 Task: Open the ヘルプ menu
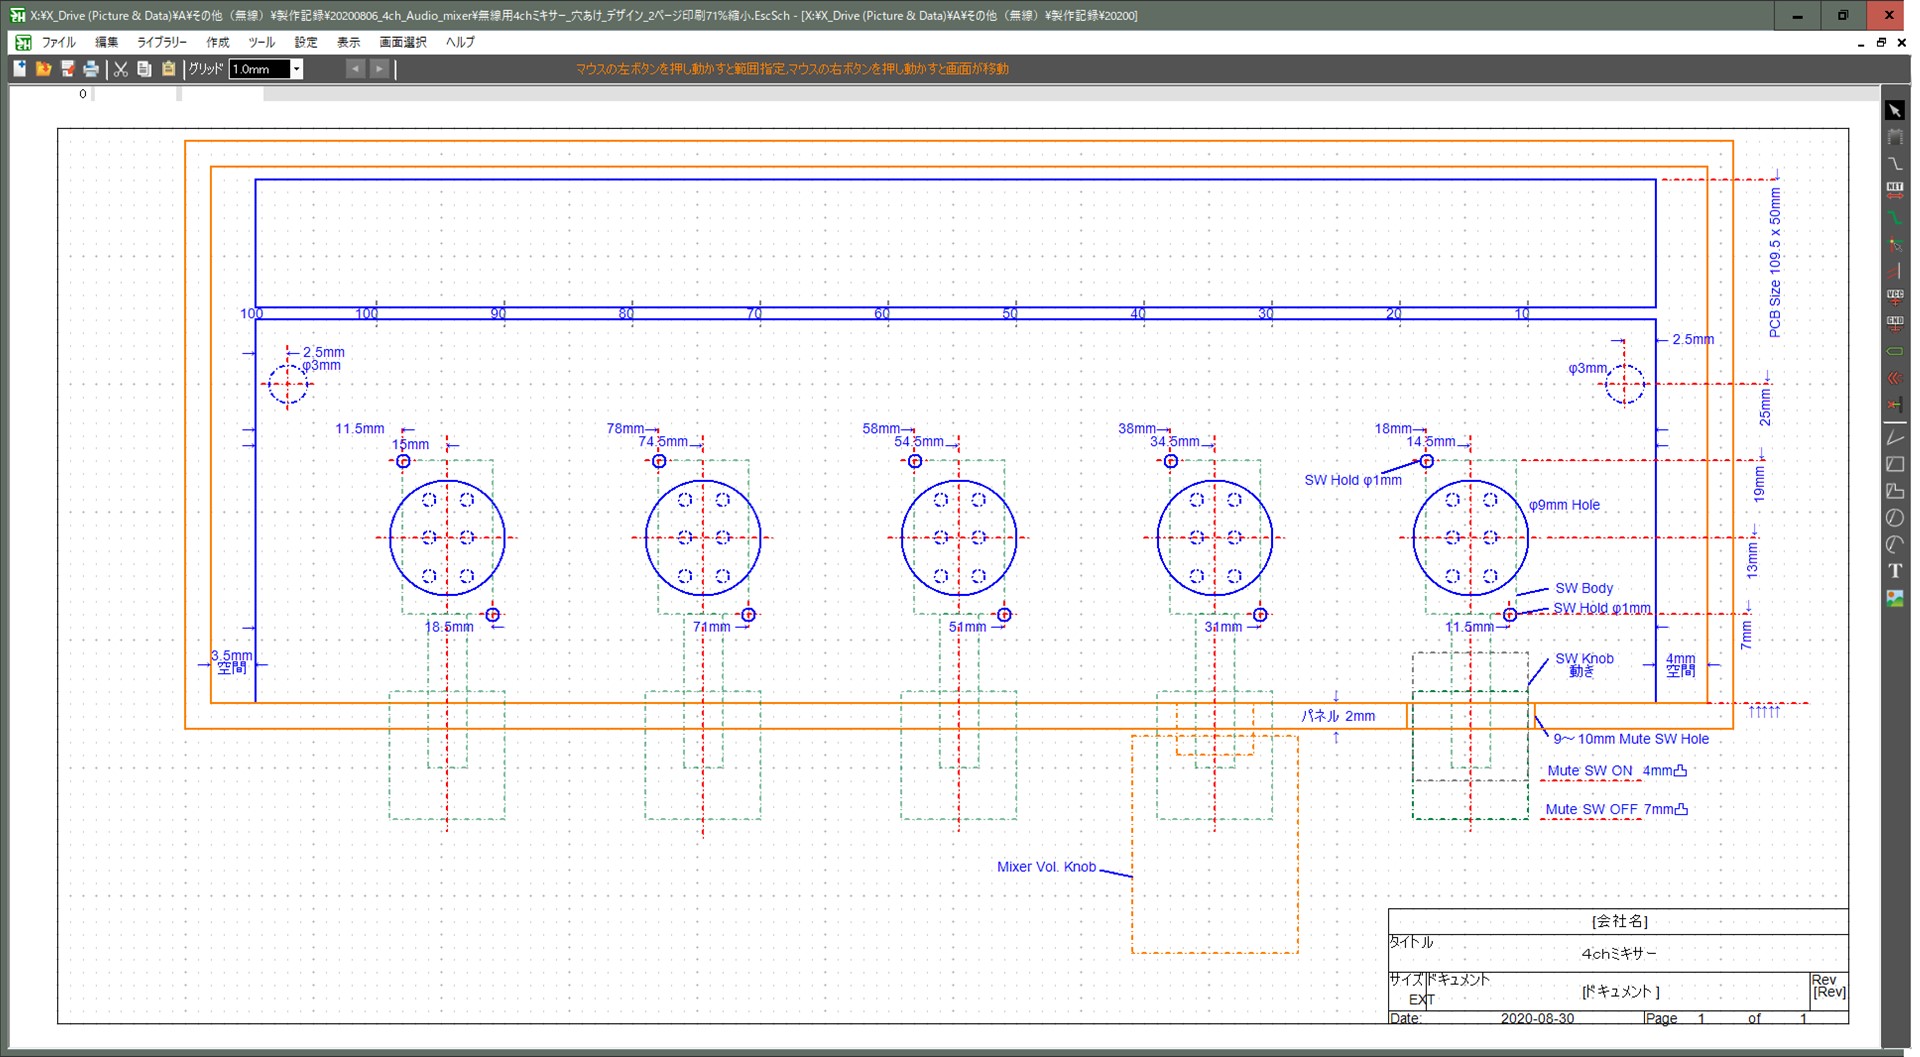(460, 42)
